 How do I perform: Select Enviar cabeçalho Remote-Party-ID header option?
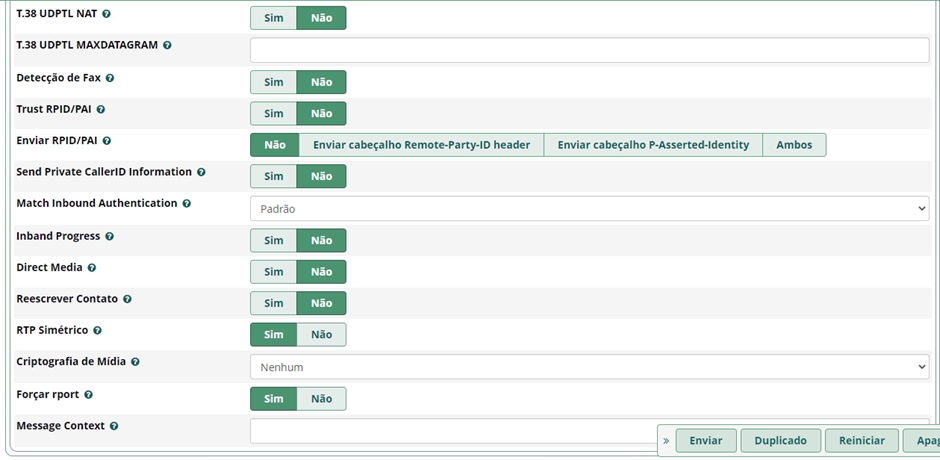tap(421, 145)
